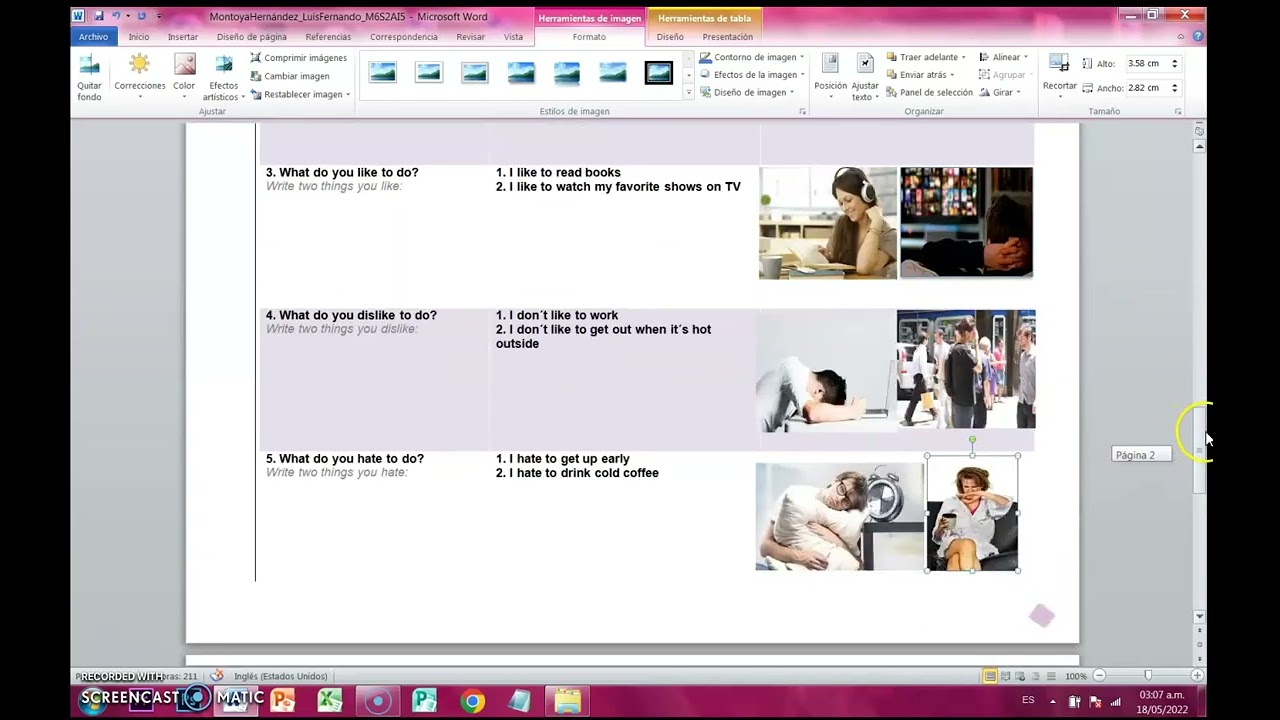The image size is (1280, 720).
Task: Open Excel from the Windows taskbar
Action: click(x=330, y=701)
